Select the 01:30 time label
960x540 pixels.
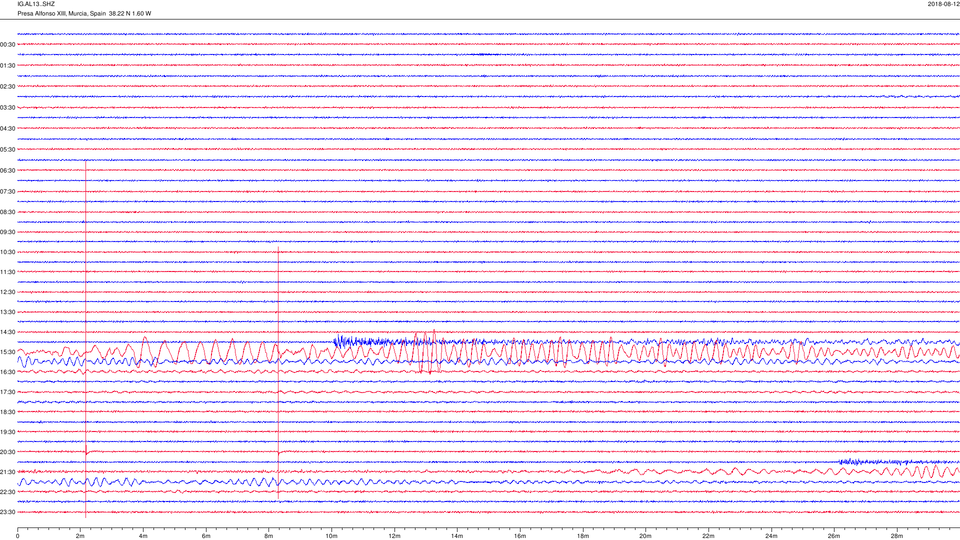pos(8,66)
